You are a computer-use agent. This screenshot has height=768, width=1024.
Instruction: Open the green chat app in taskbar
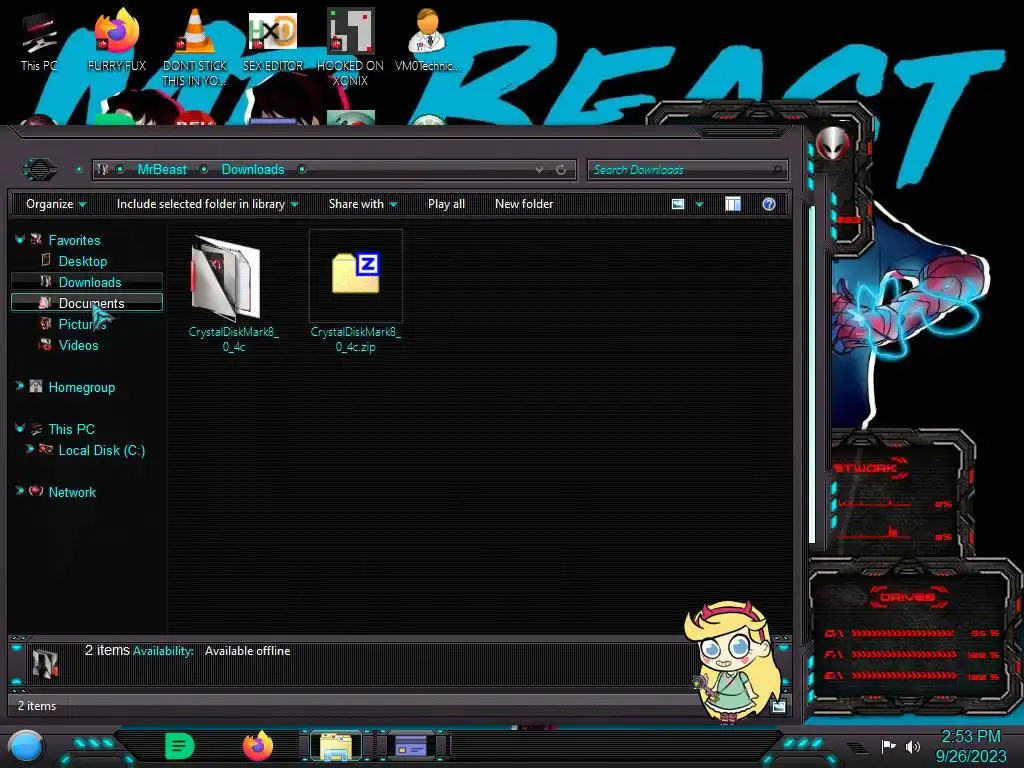(x=180, y=746)
